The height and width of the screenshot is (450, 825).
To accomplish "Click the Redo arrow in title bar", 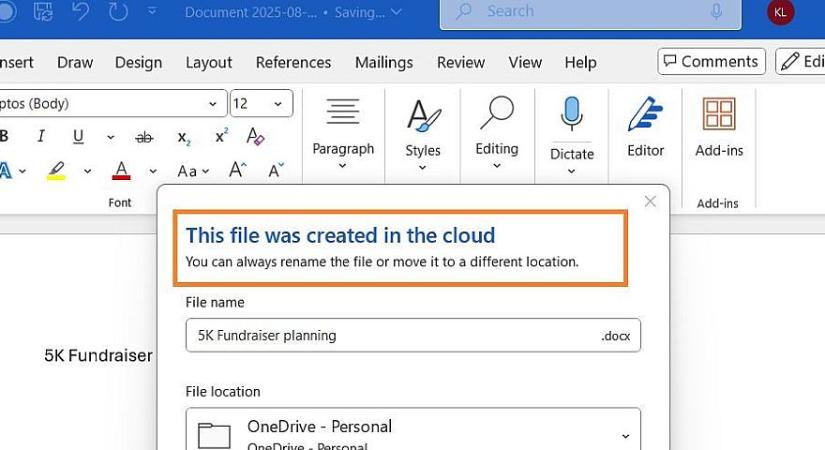I will [118, 11].
